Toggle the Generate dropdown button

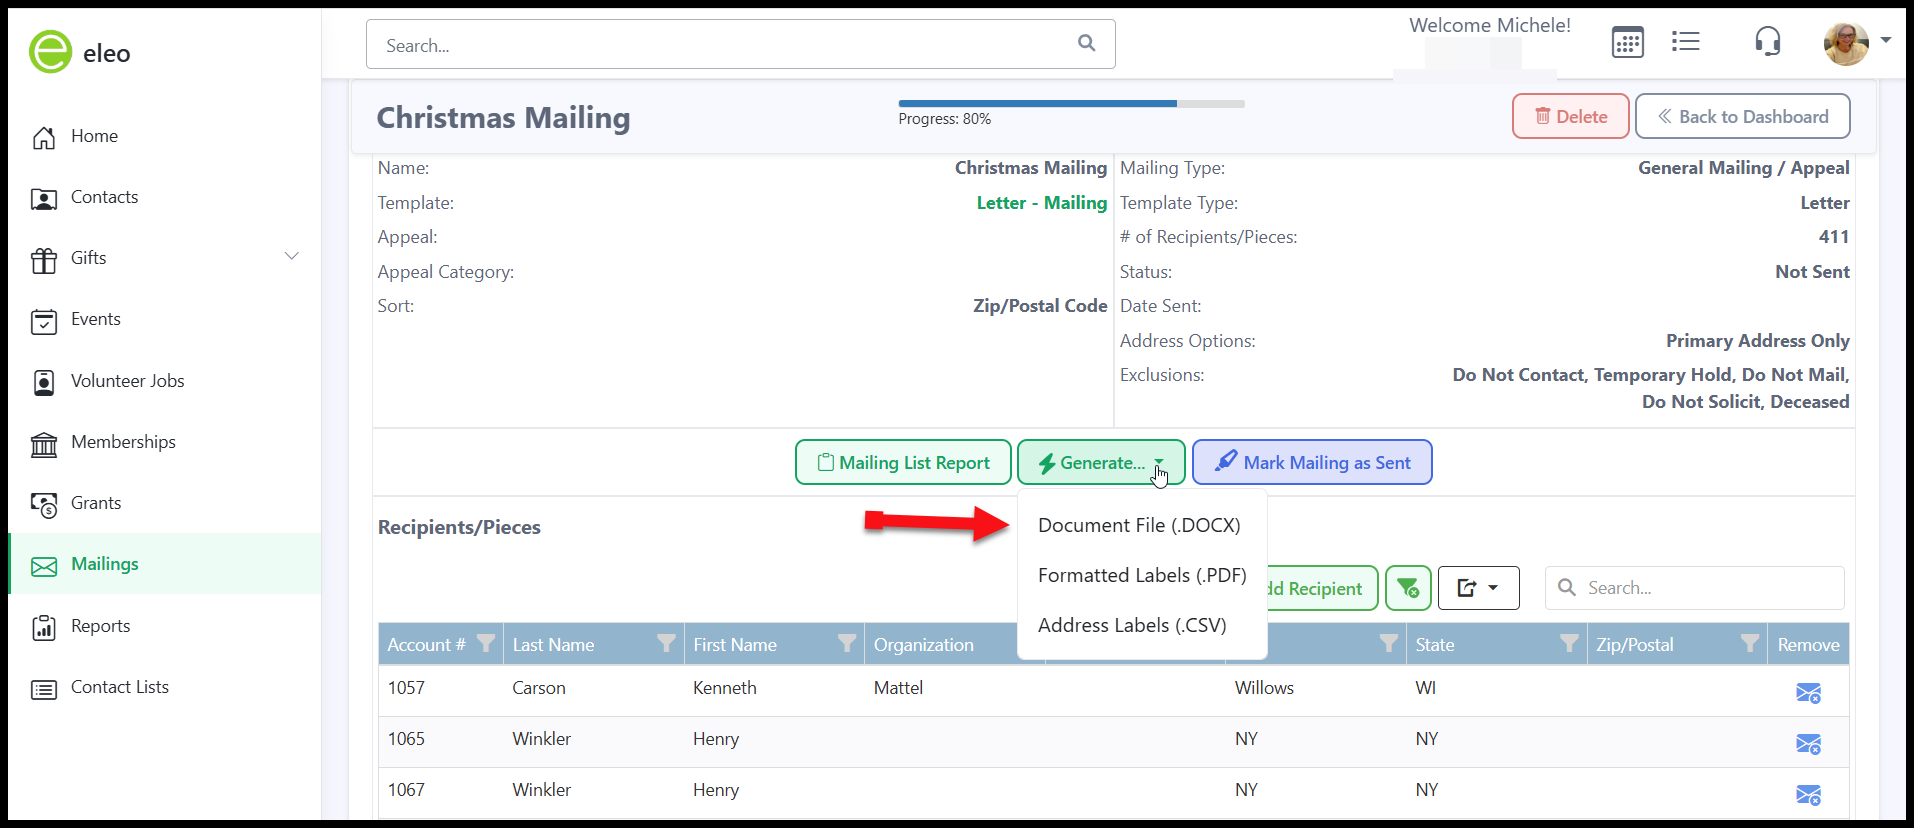(1101, 462)
